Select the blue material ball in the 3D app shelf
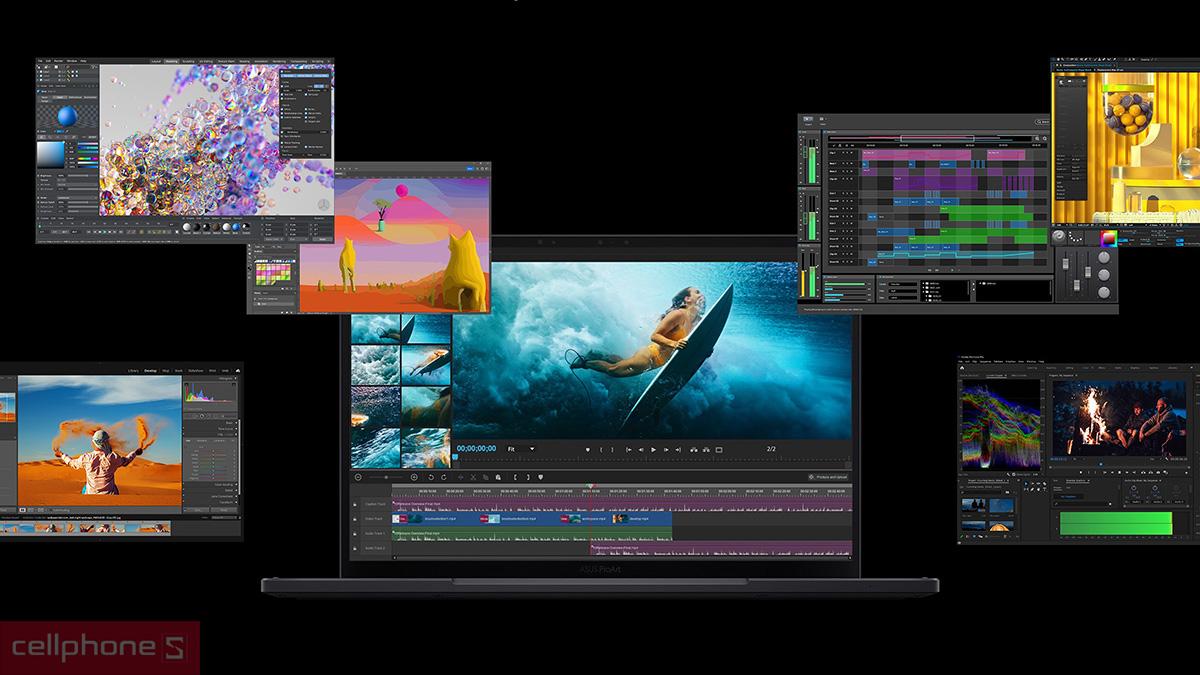This screenshot has width=1200, height=675. [x=236, y=227]
